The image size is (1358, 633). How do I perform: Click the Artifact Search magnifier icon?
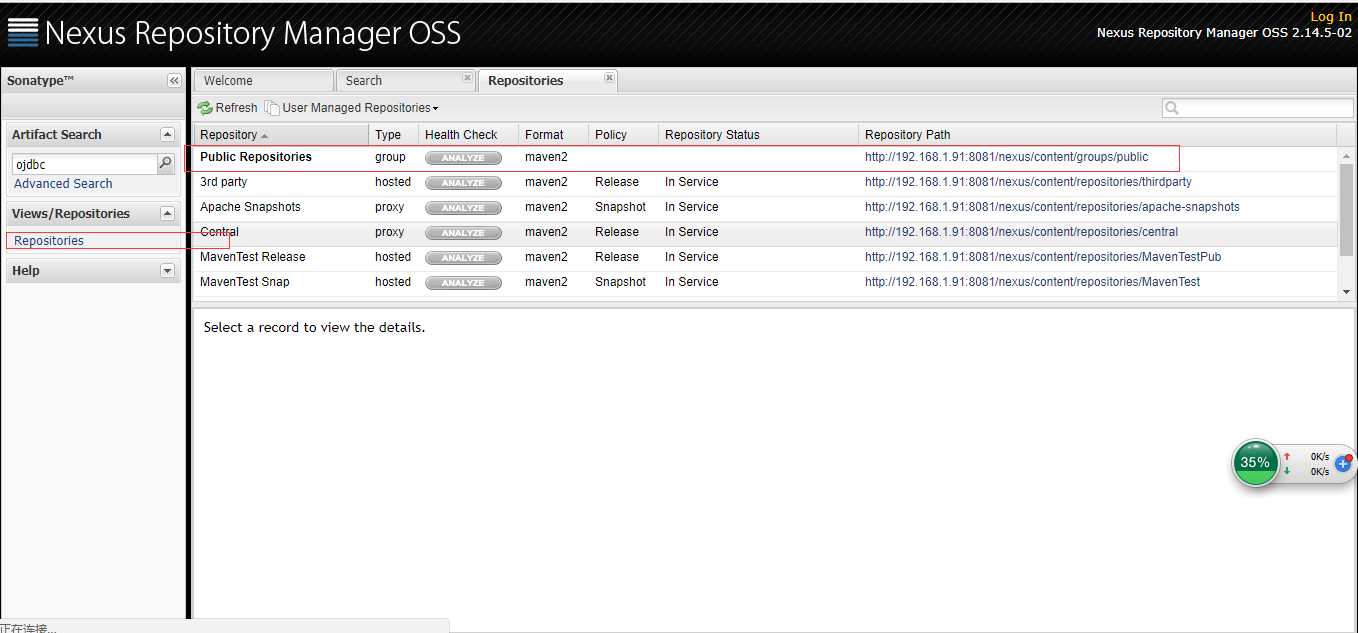click(166, 163)
